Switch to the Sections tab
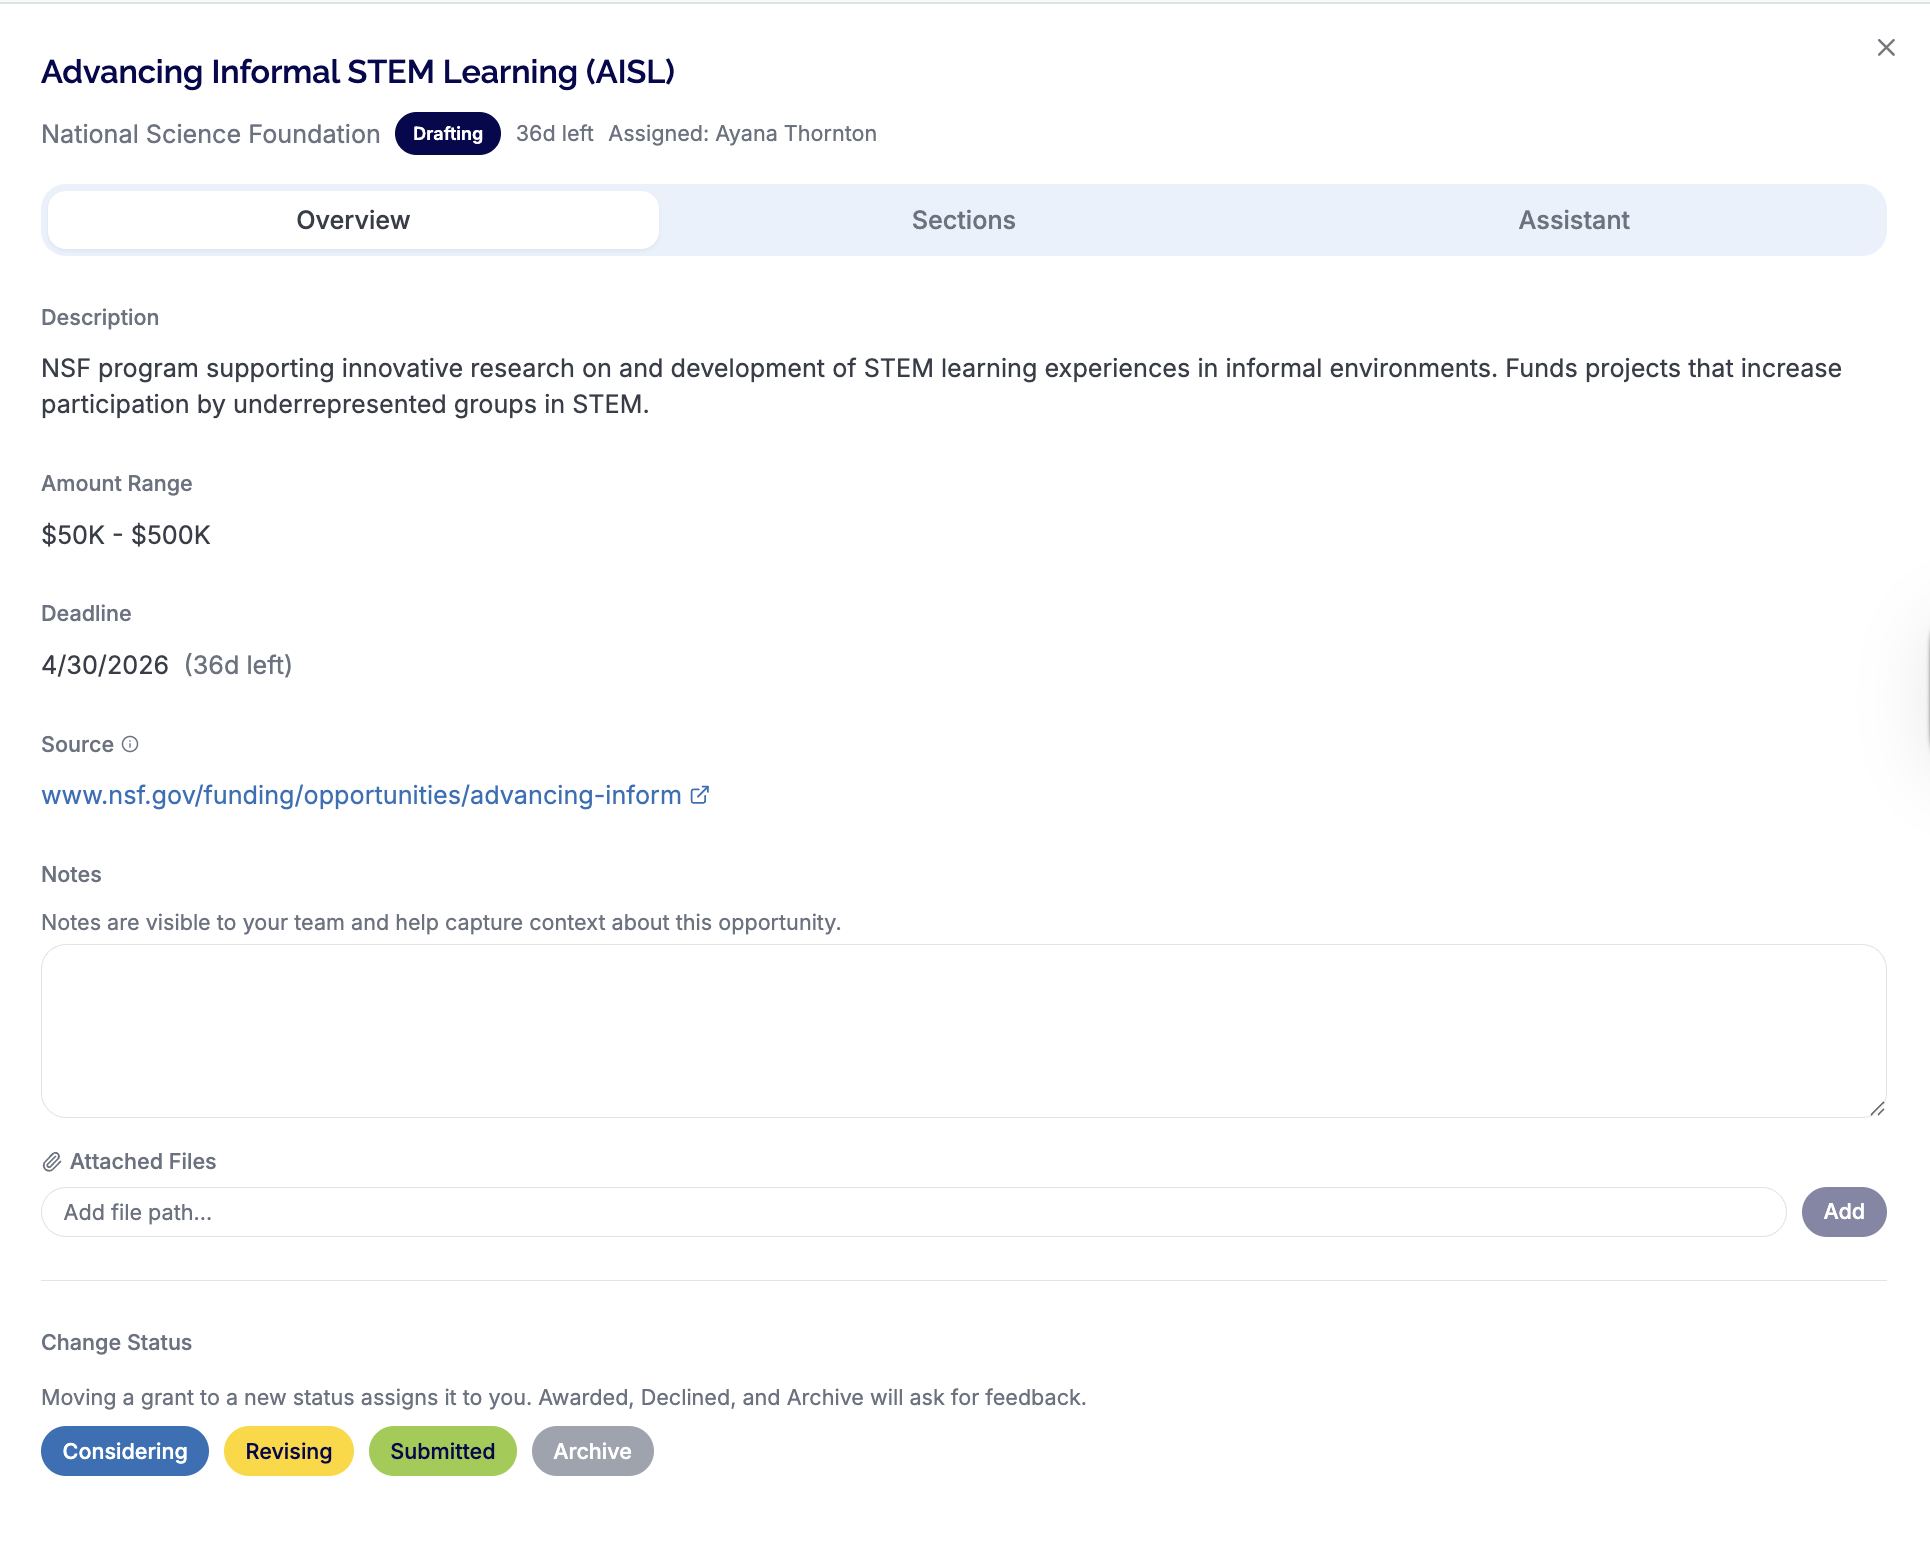The image size is (1930, 1560). coord(963,220)
